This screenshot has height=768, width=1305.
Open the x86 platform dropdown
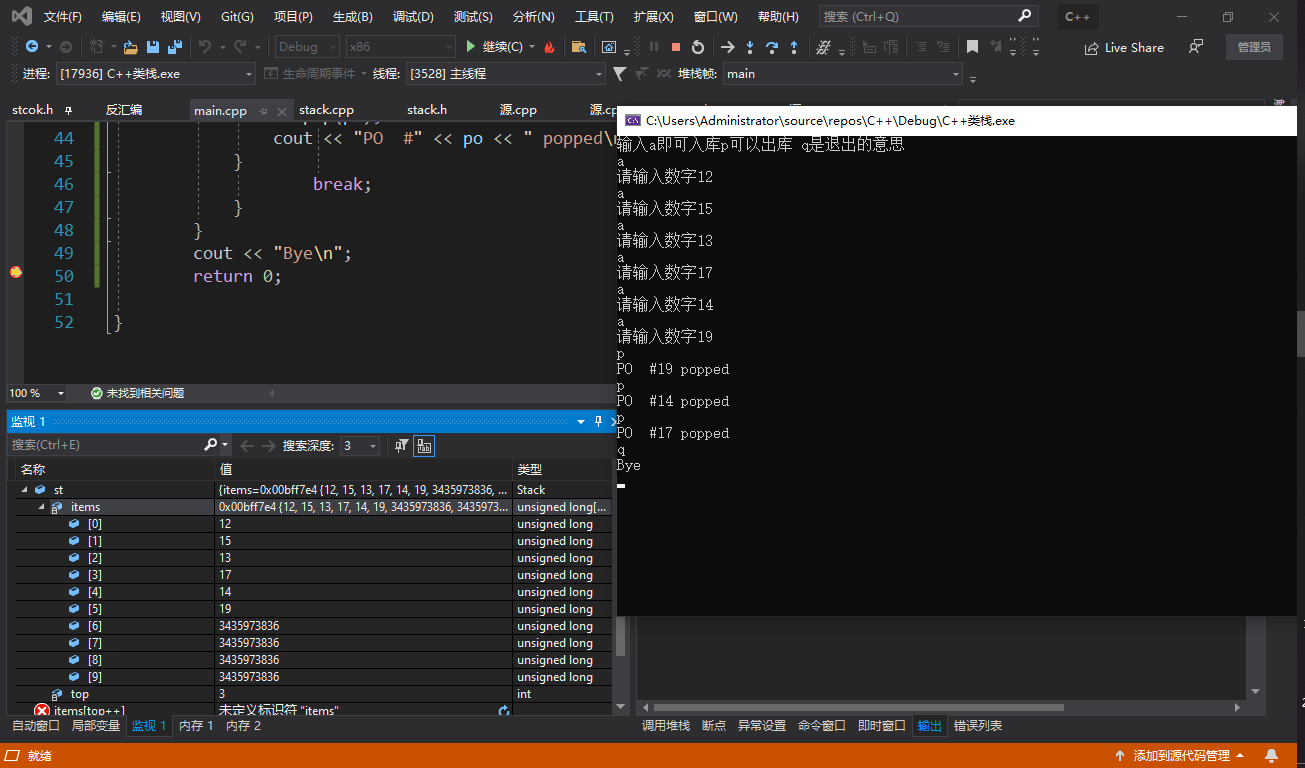400,47
